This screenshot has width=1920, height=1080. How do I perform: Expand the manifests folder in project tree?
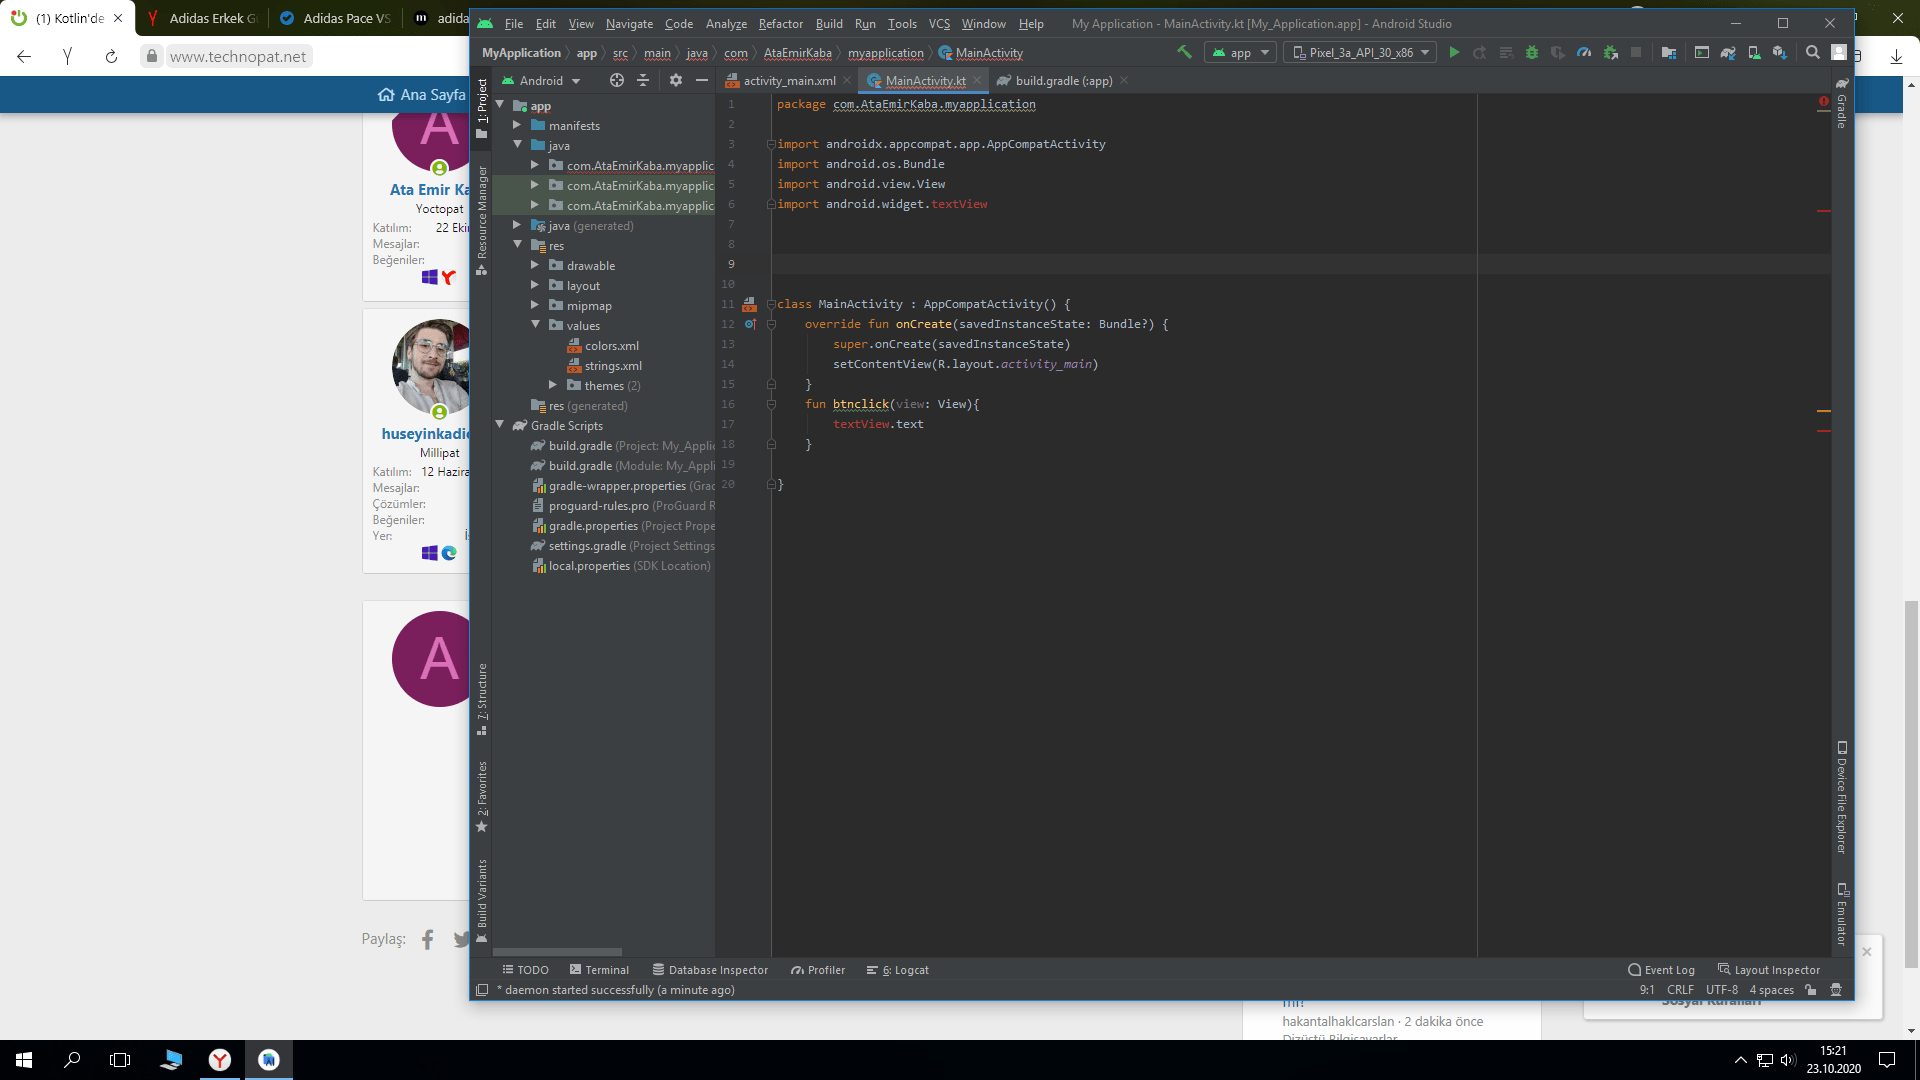(517, 125)
